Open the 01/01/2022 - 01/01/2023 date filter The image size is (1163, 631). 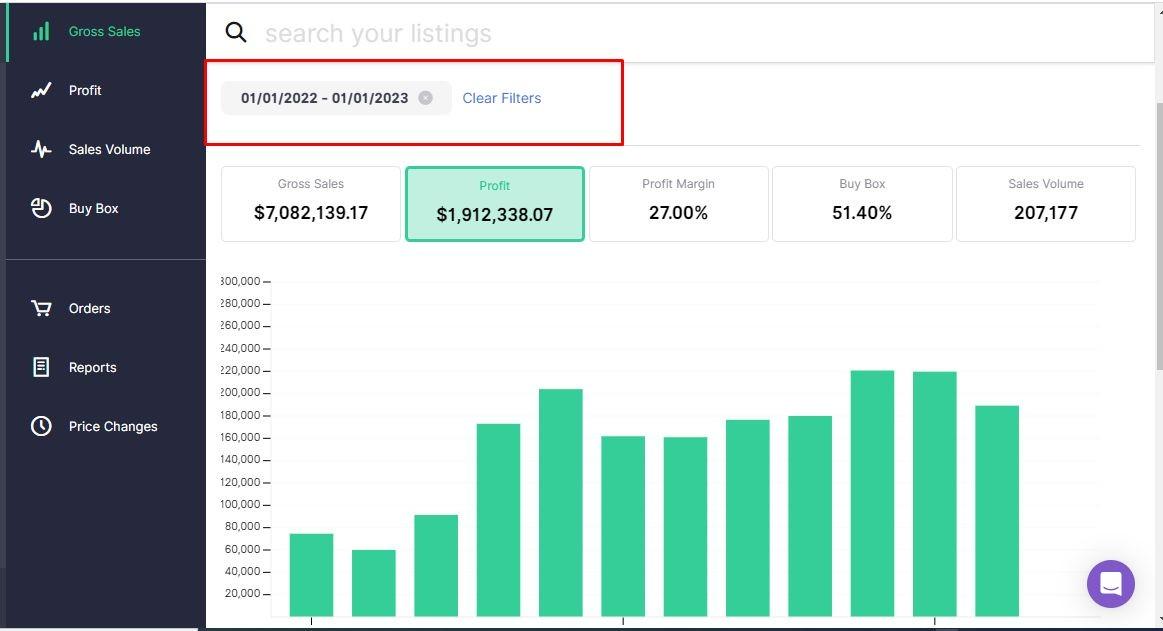click(x=324, y=98)
